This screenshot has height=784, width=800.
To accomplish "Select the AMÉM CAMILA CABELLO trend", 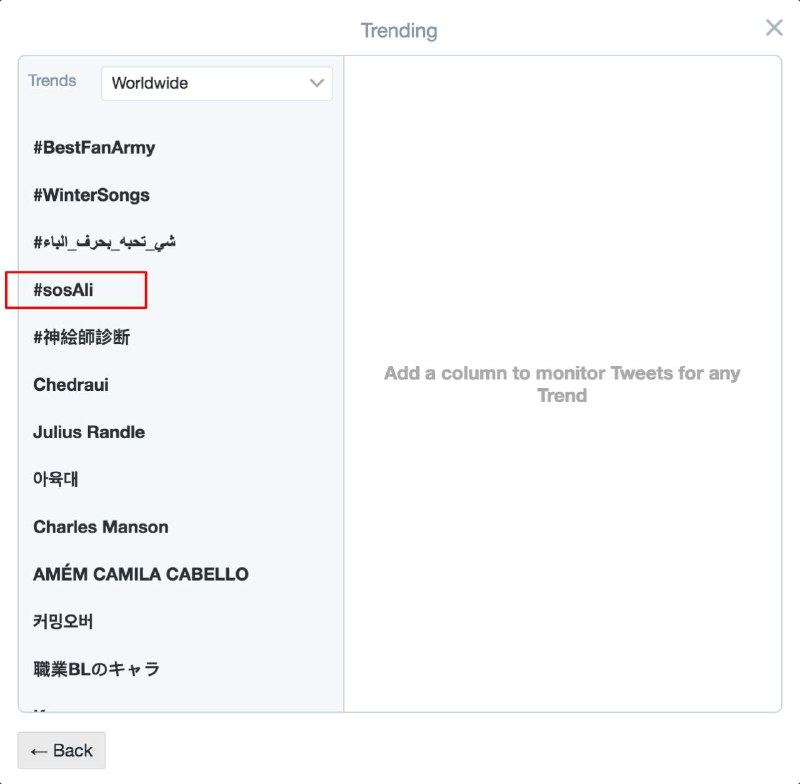I will point(141,574).
